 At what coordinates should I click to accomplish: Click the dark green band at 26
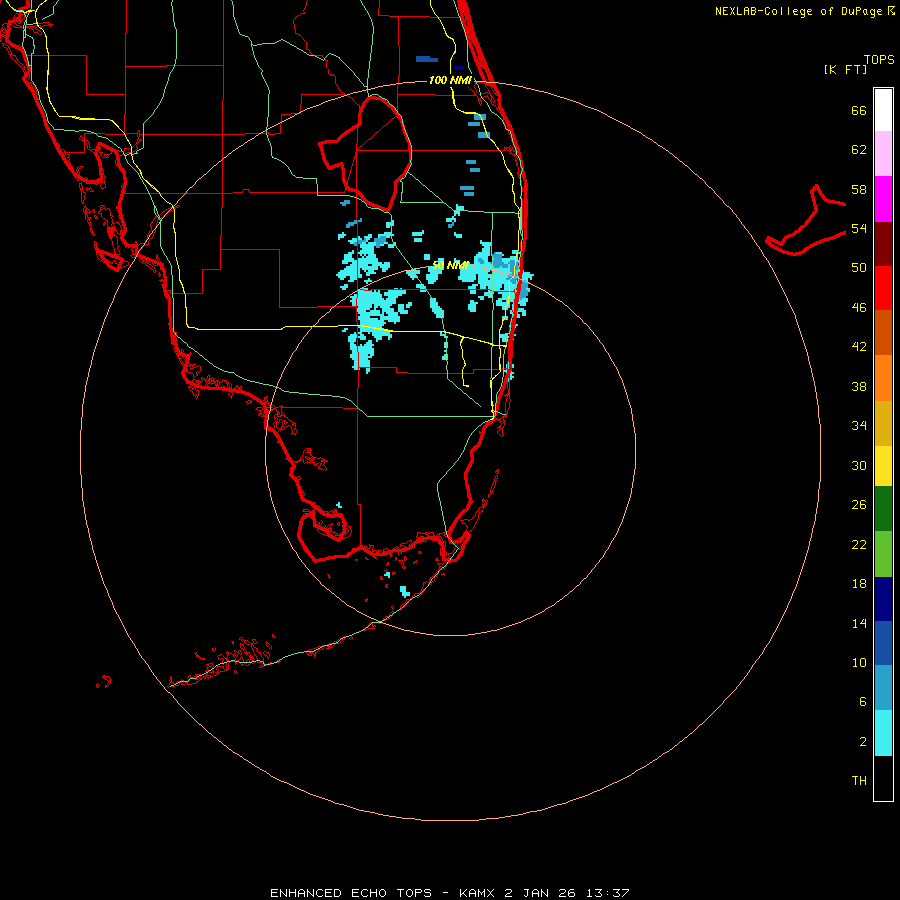tap(883, 509)
